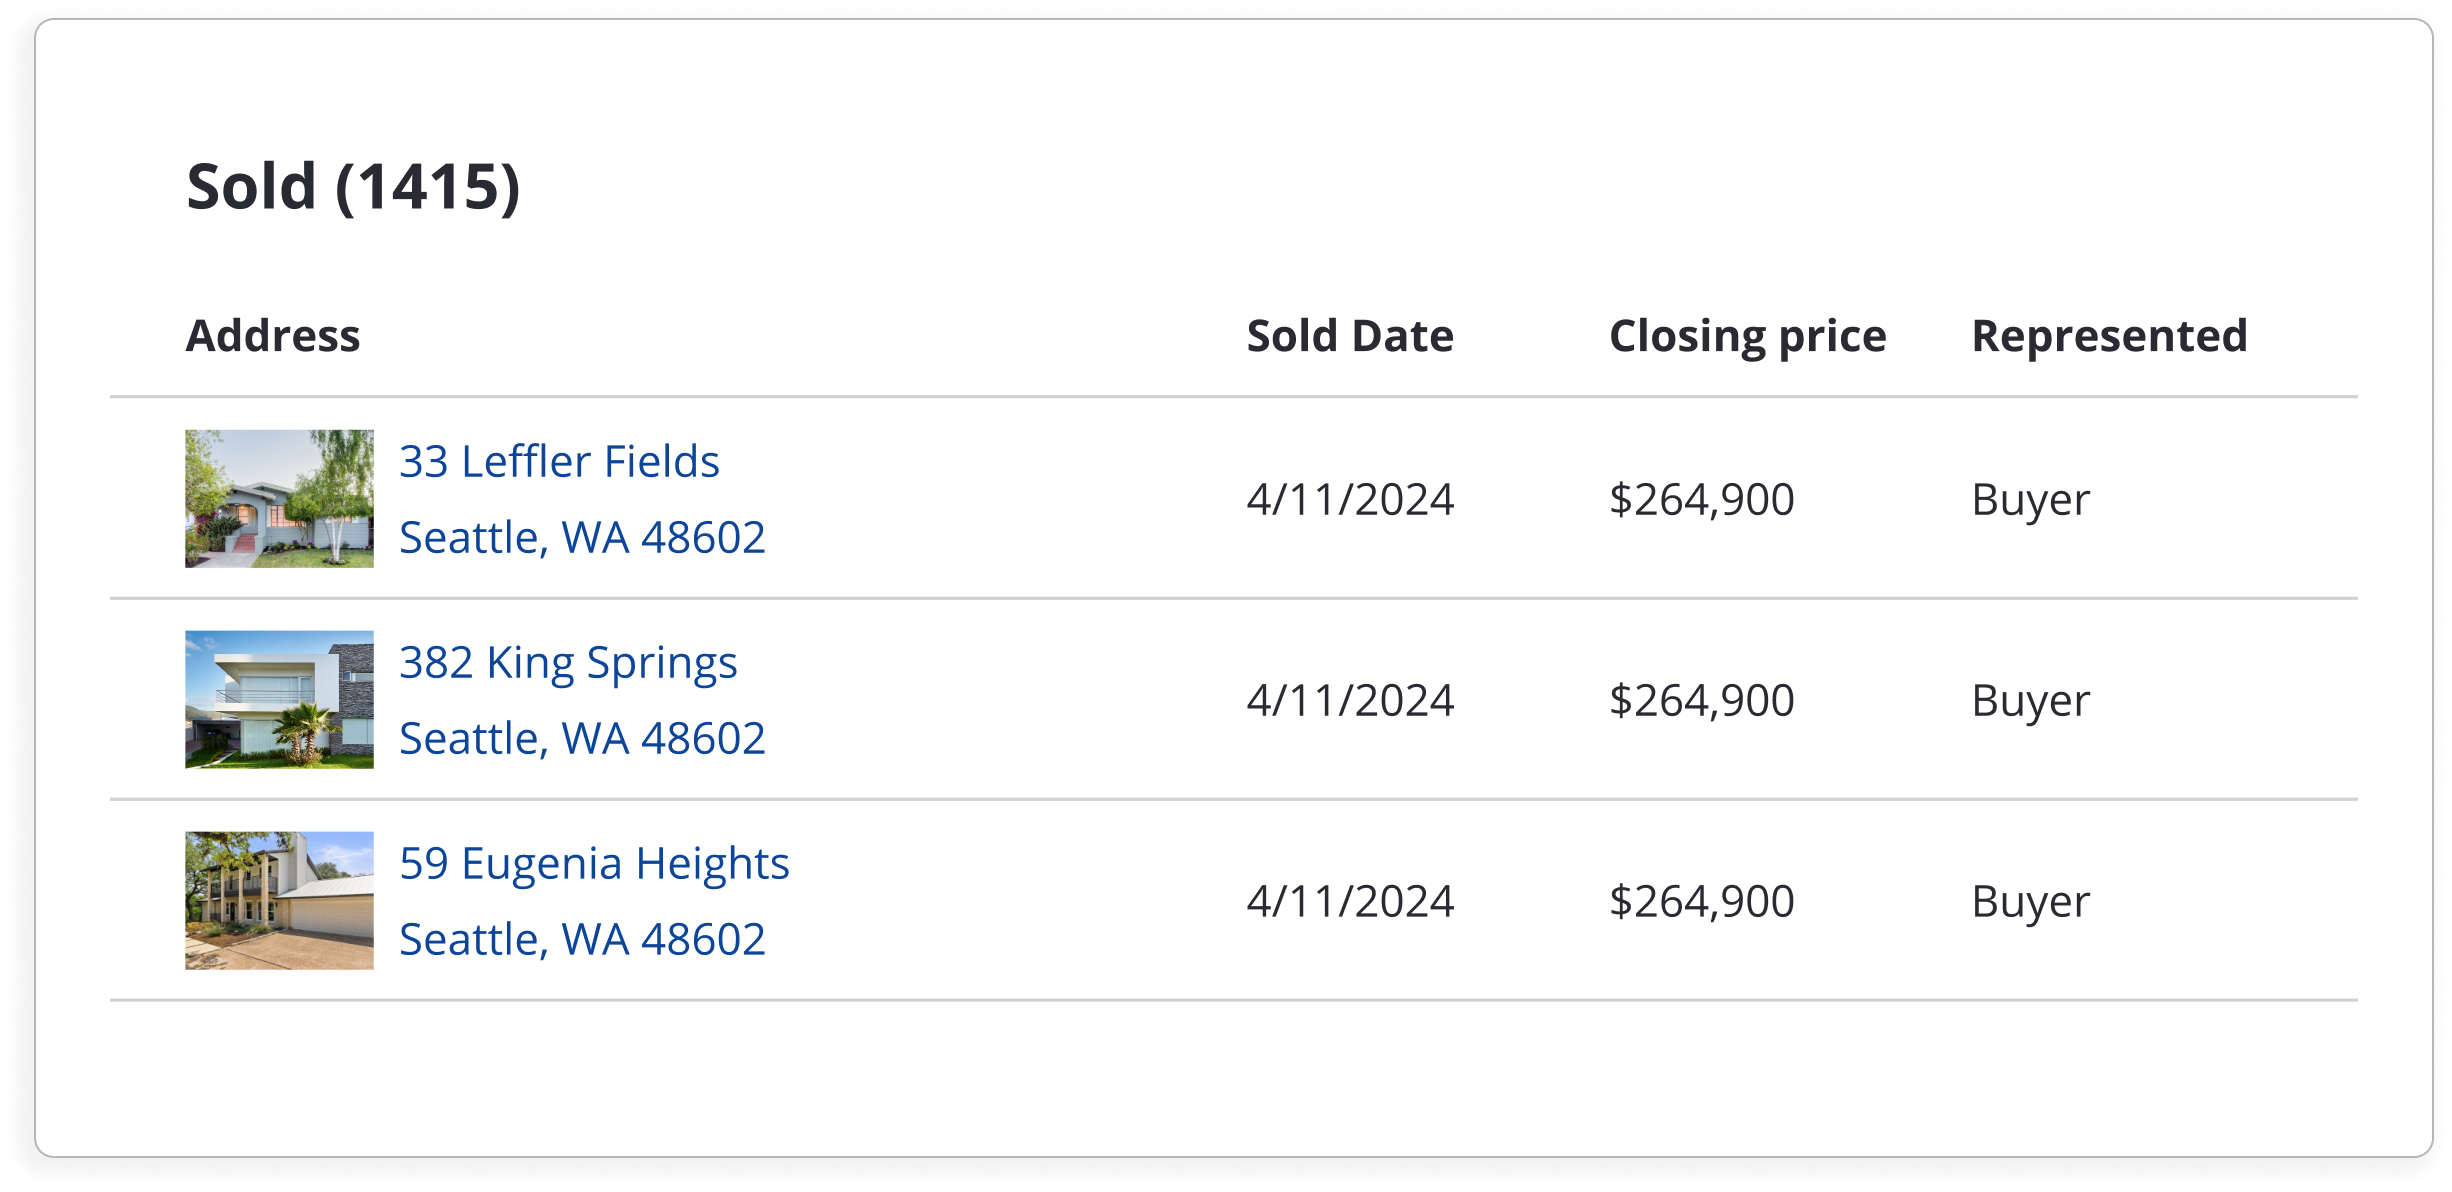Click Seattle, WA 48602 under King Springs
Image resolution: width=2452 pixels, height=1192 pixels.
[x=582, y=739]
